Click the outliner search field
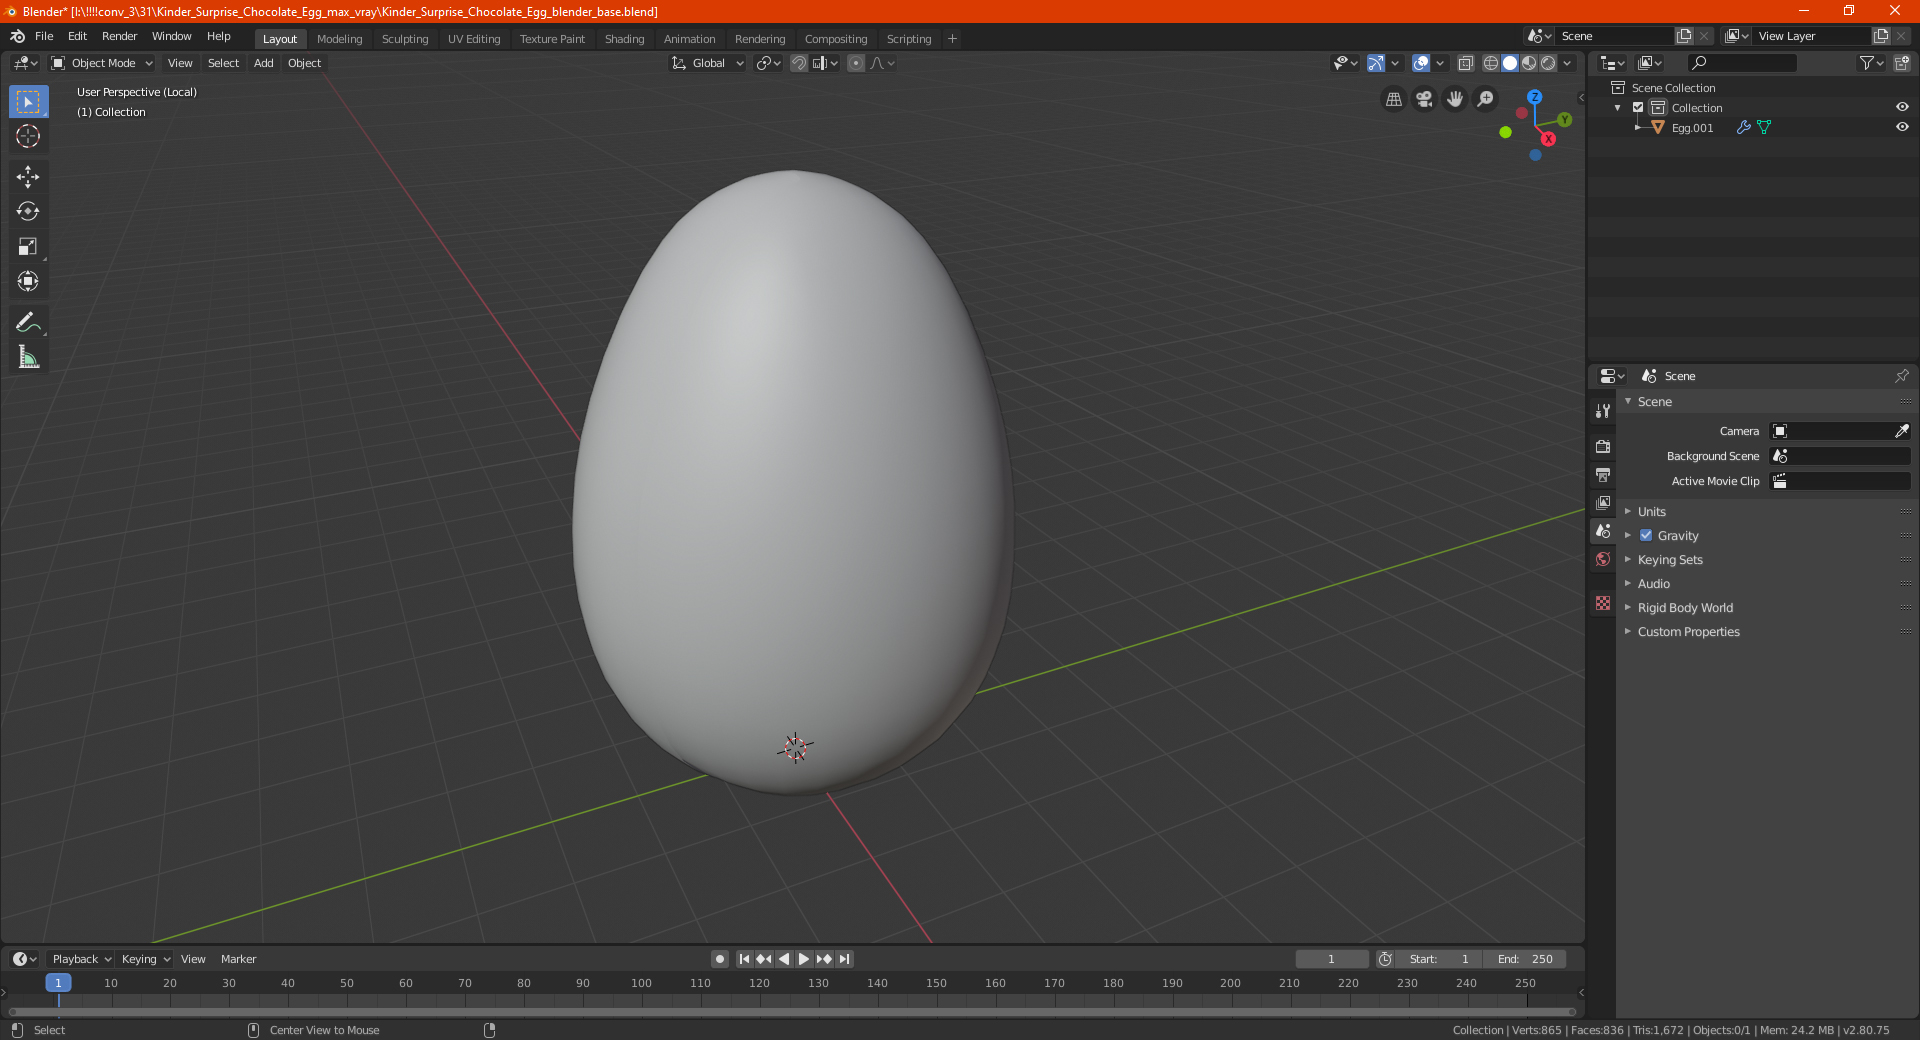The height and width of the screenshot is (1040, 1920). 1741,63
